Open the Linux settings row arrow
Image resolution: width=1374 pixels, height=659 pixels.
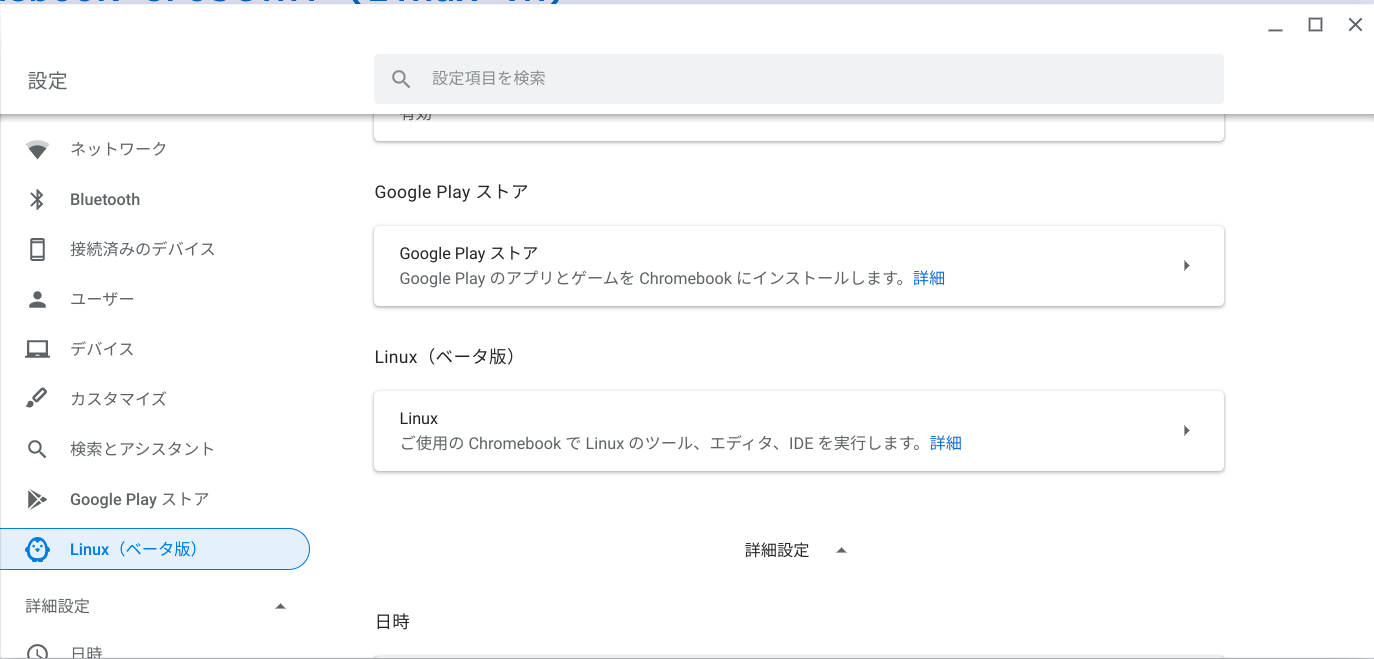[x=1186, y=431]
